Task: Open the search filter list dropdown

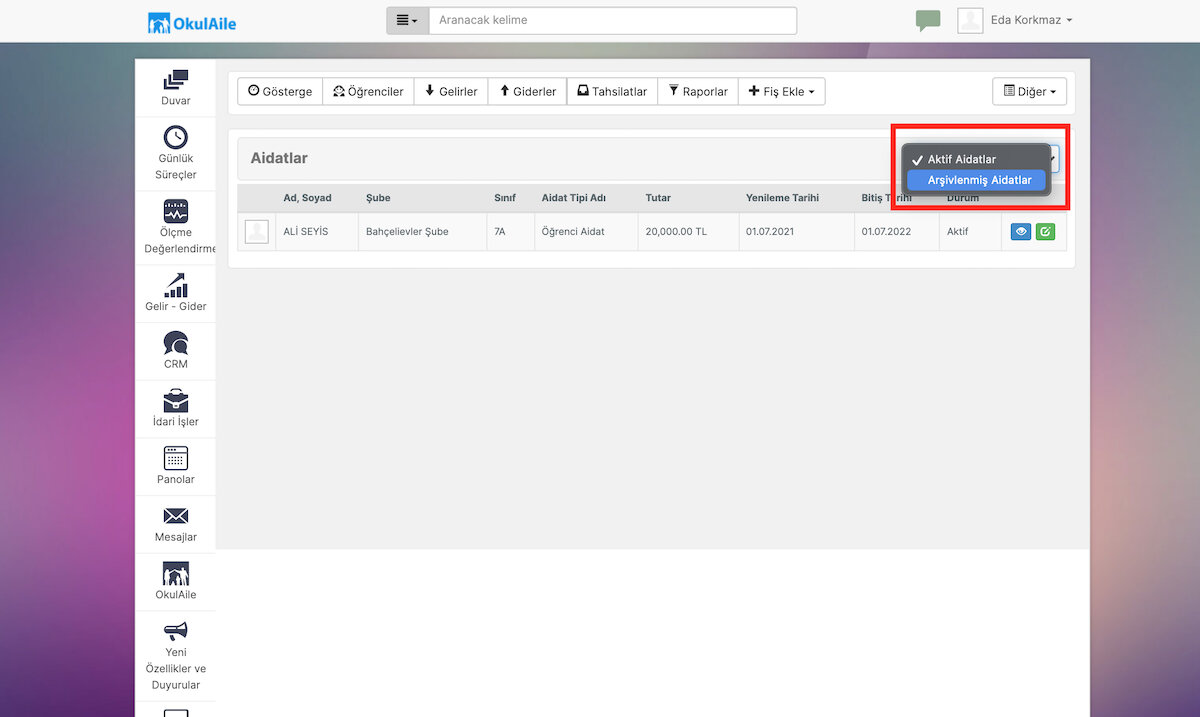Action: (x=407, y=21)
